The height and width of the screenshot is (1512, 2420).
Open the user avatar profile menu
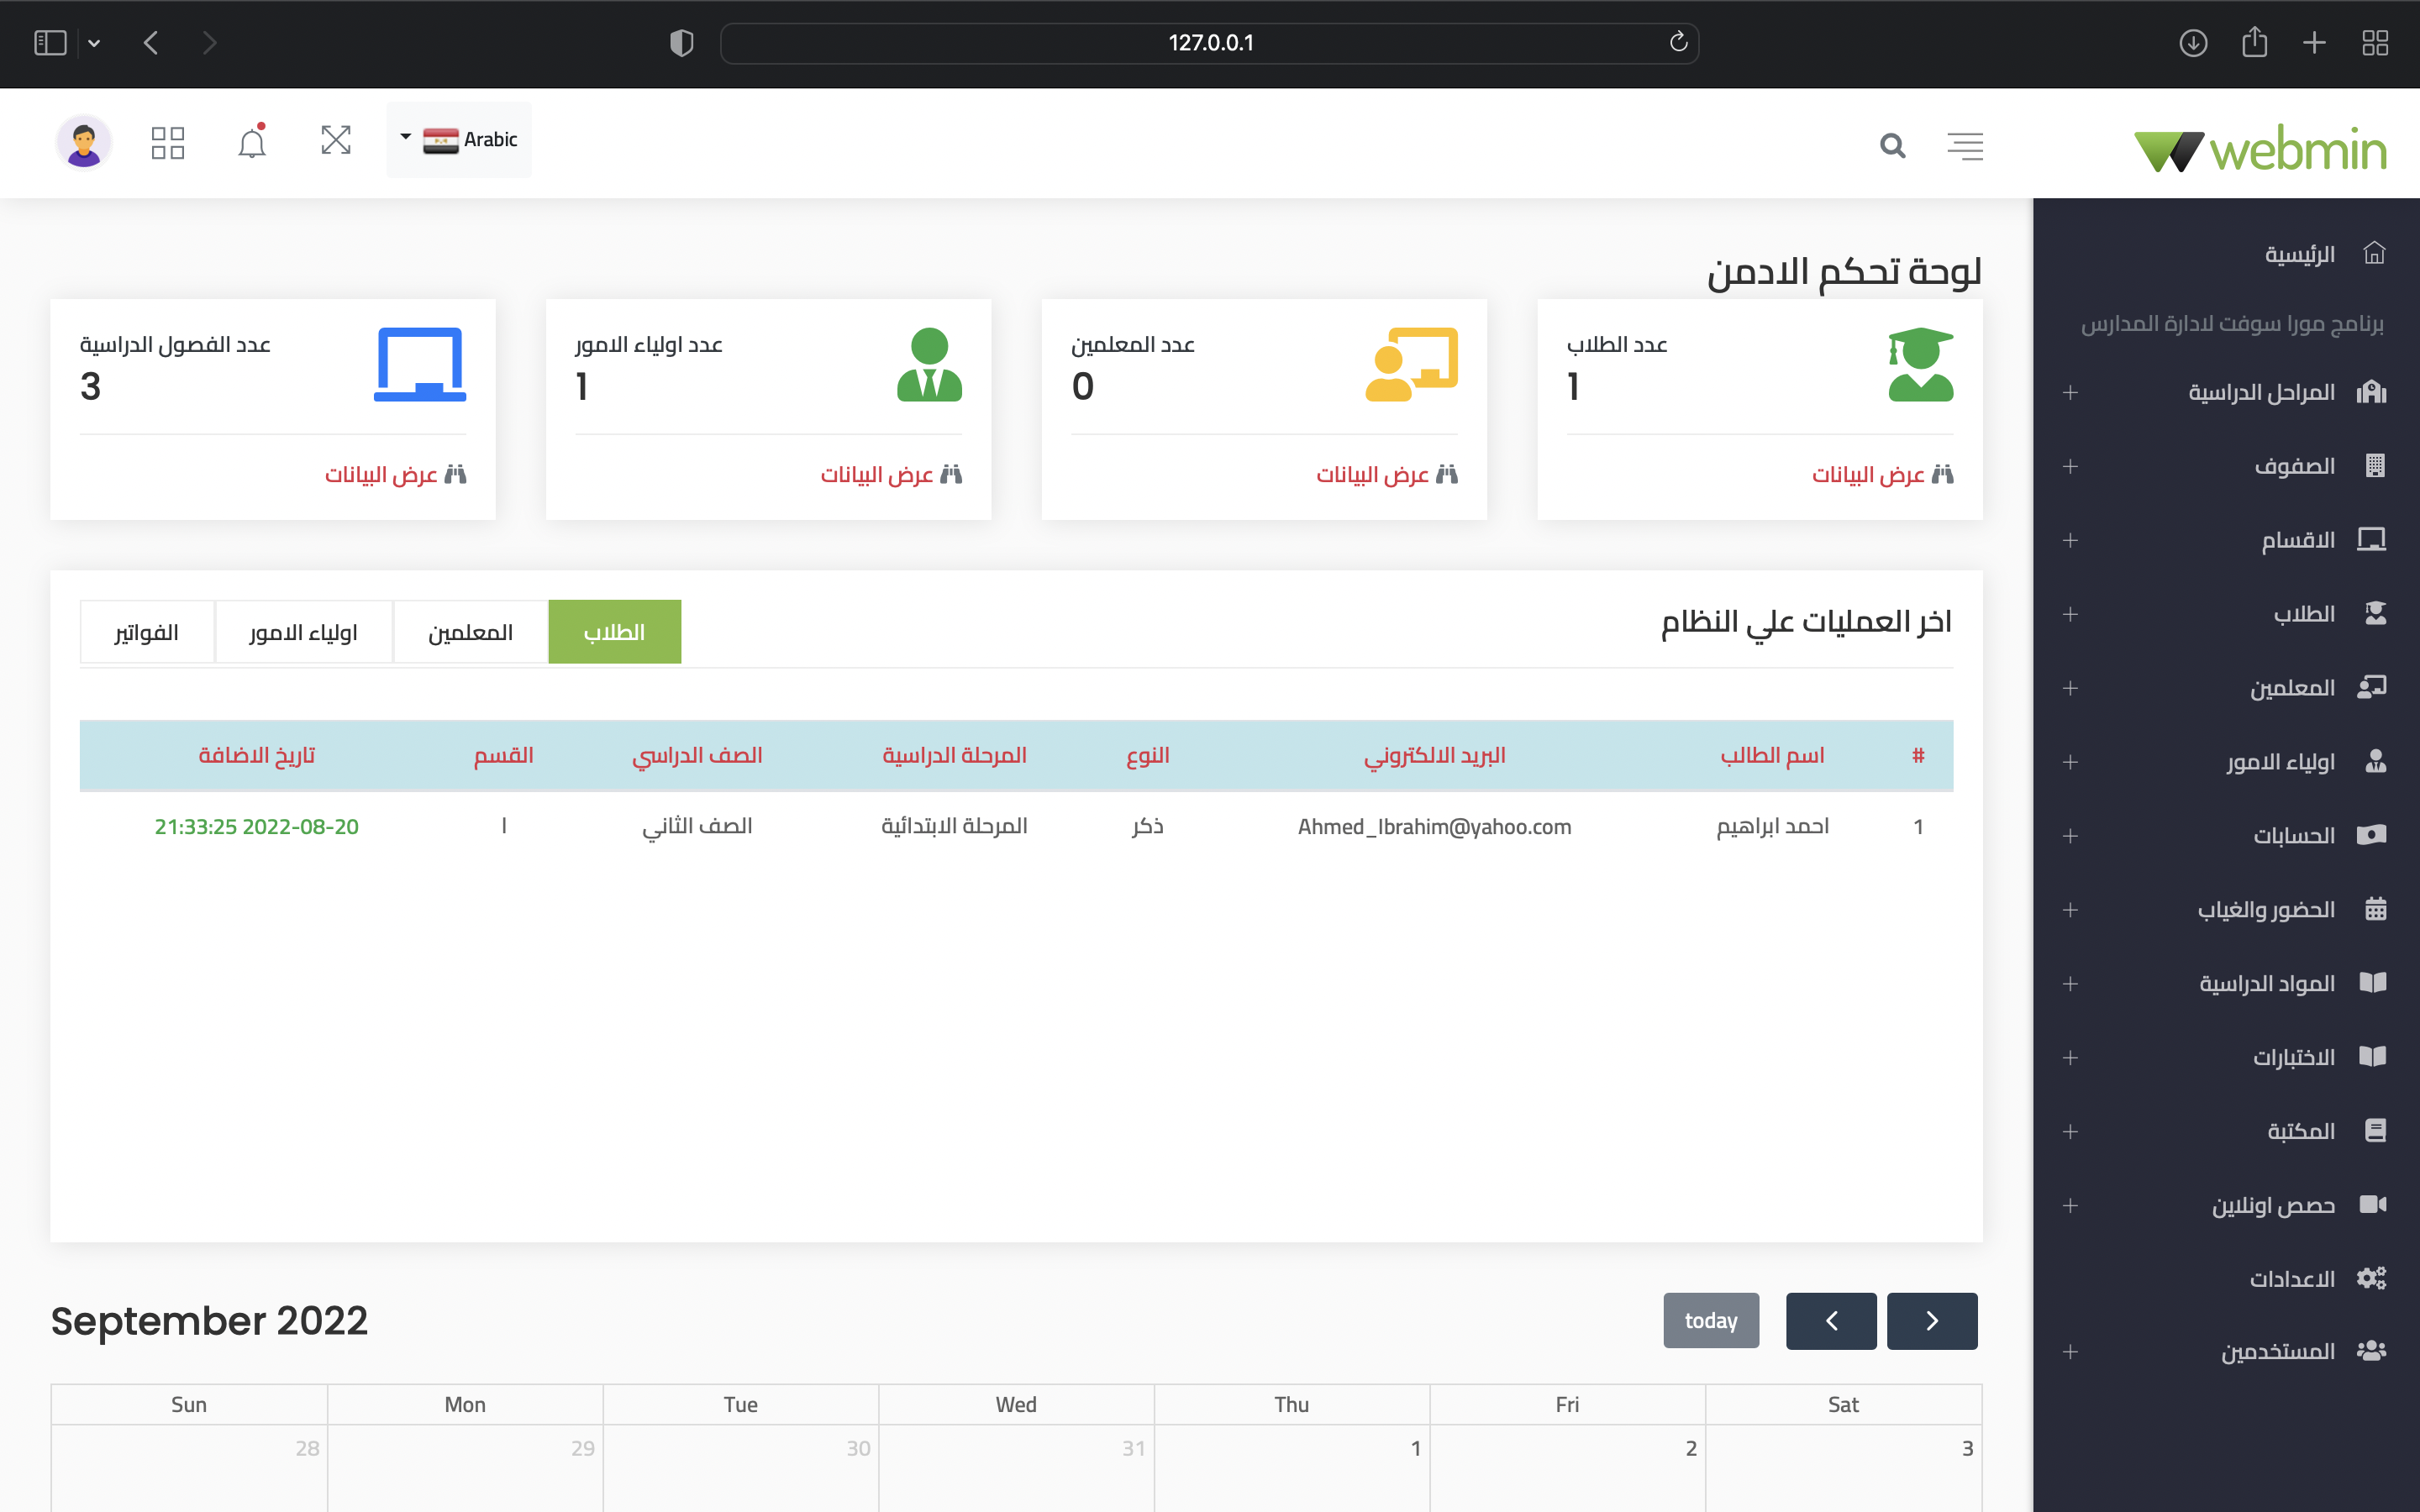[83, 142]
